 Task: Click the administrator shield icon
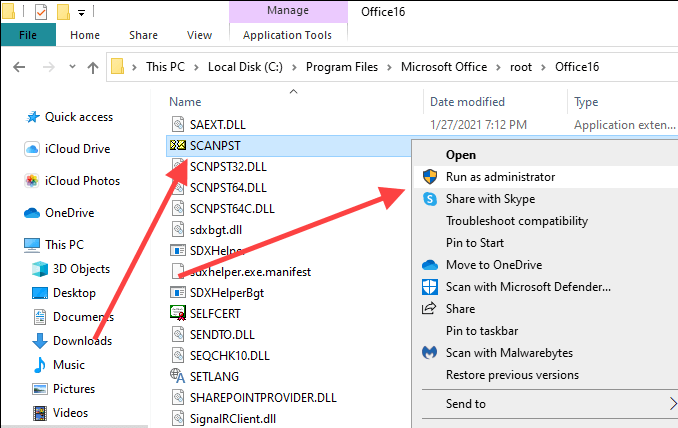point(430,177)
